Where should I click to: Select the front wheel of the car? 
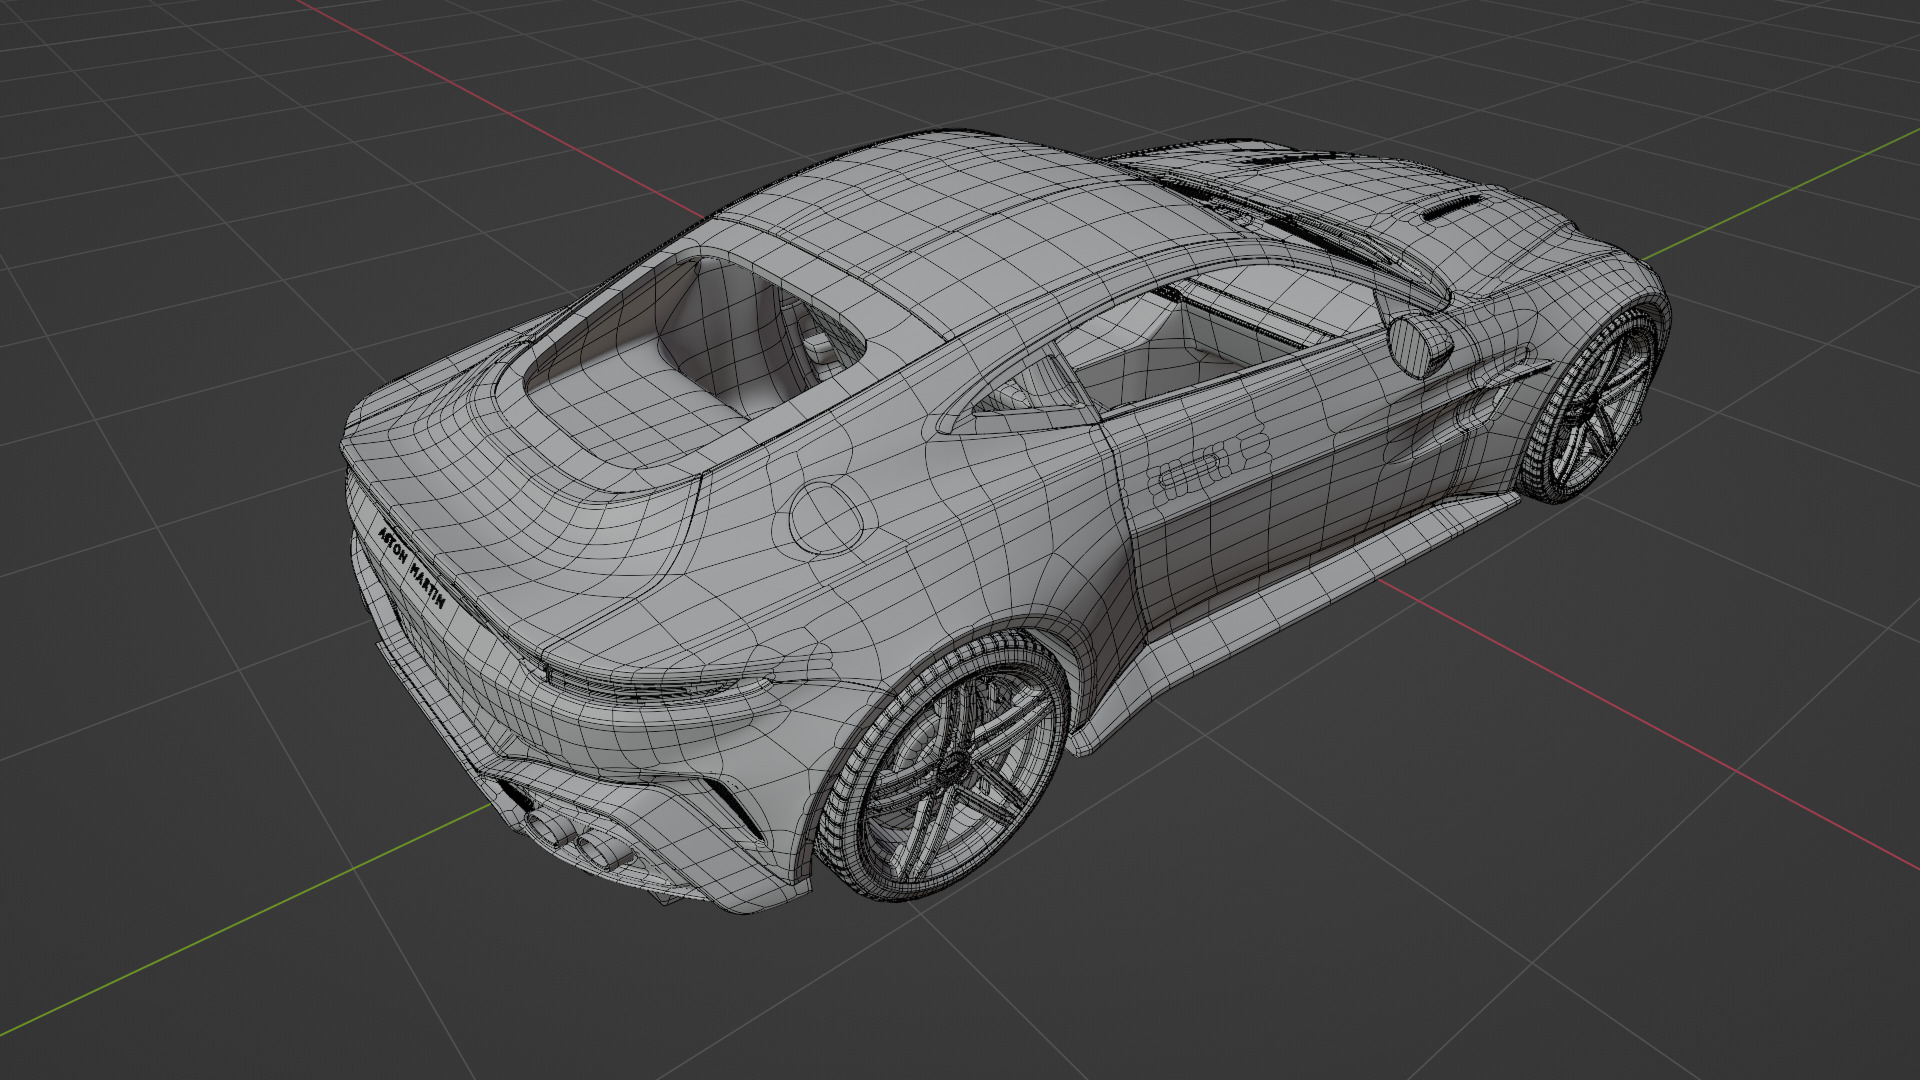coord(1592,405)
